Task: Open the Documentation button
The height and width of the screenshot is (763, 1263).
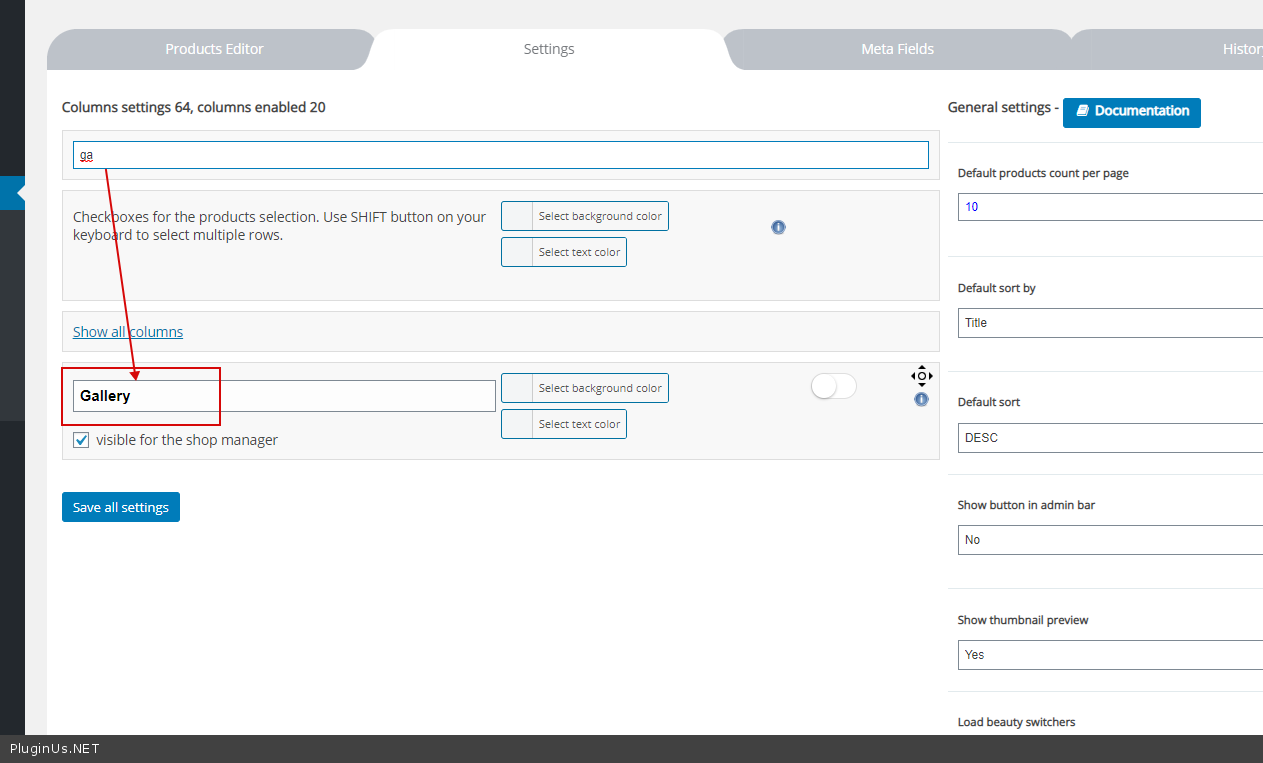Action: coord(1131,111)
